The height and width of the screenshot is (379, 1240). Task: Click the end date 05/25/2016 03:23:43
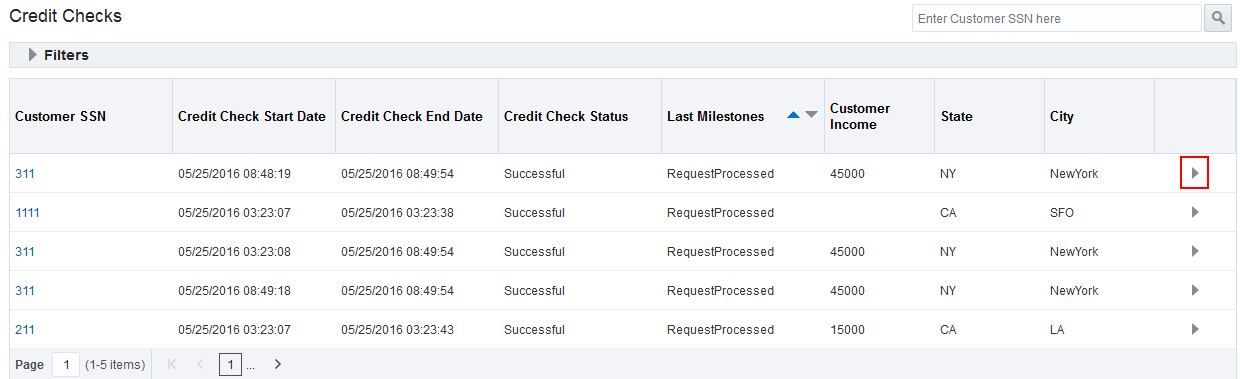(397, 330)
